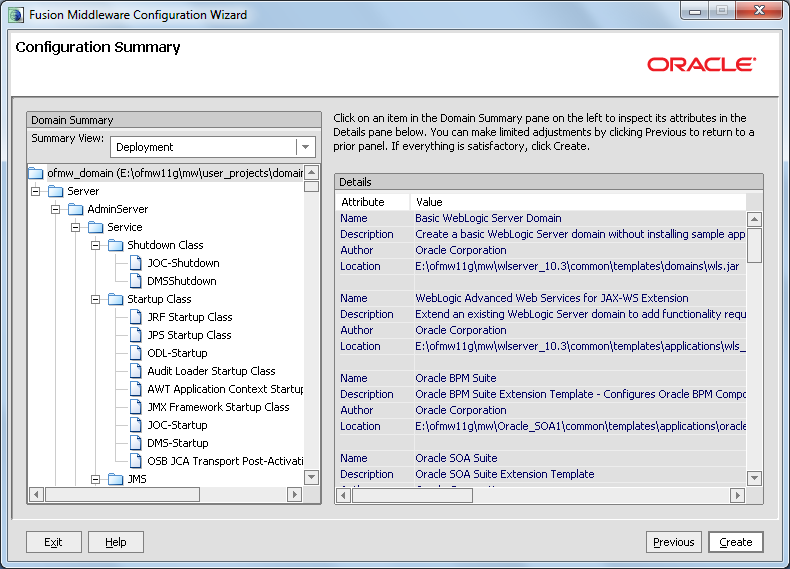The width and height of the screenshot is (790, 569).
Task: Click the Oracle SOA Suite name value
Action: [456, 458]
